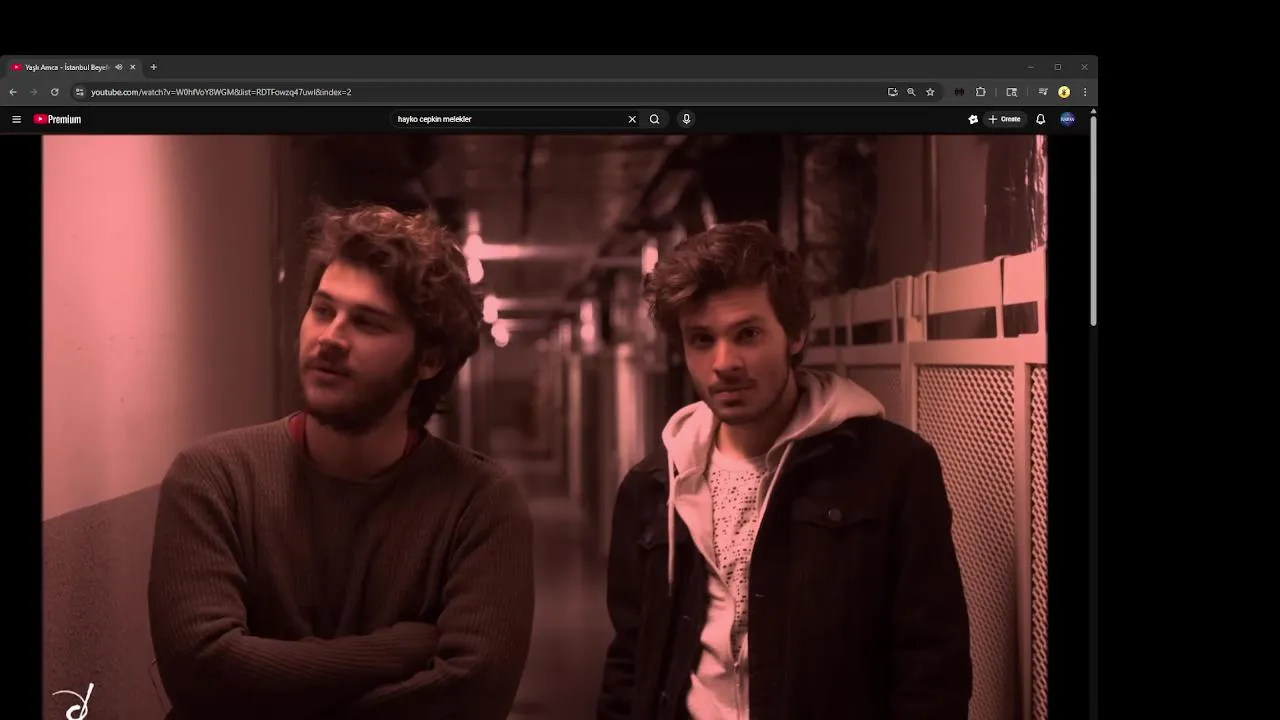
Task: Minimize the Chrome window
Action: [x=1031, y=67]
